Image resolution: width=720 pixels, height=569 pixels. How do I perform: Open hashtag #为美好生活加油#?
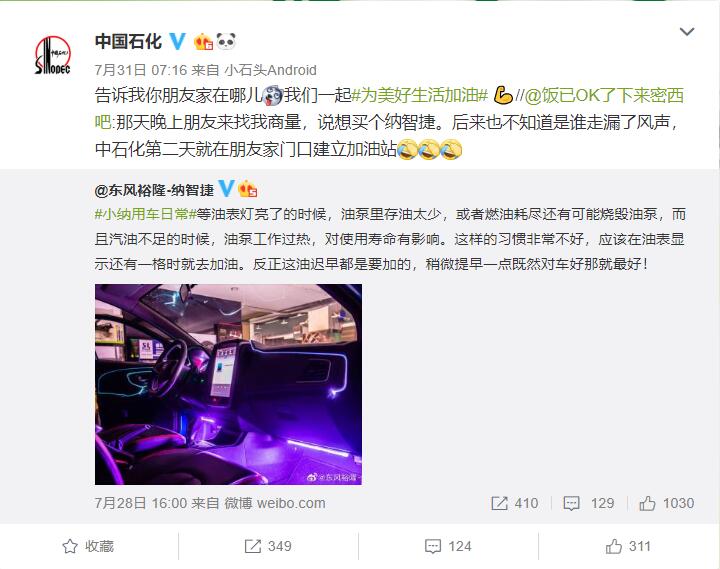(419, 96)
